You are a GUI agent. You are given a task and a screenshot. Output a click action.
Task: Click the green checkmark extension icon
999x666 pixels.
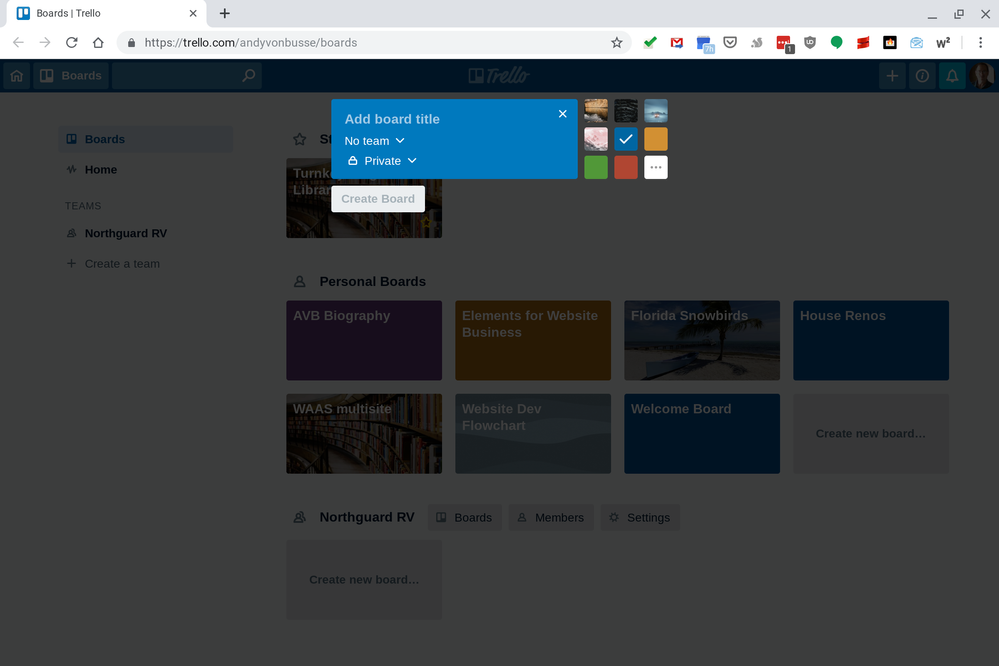650,43
